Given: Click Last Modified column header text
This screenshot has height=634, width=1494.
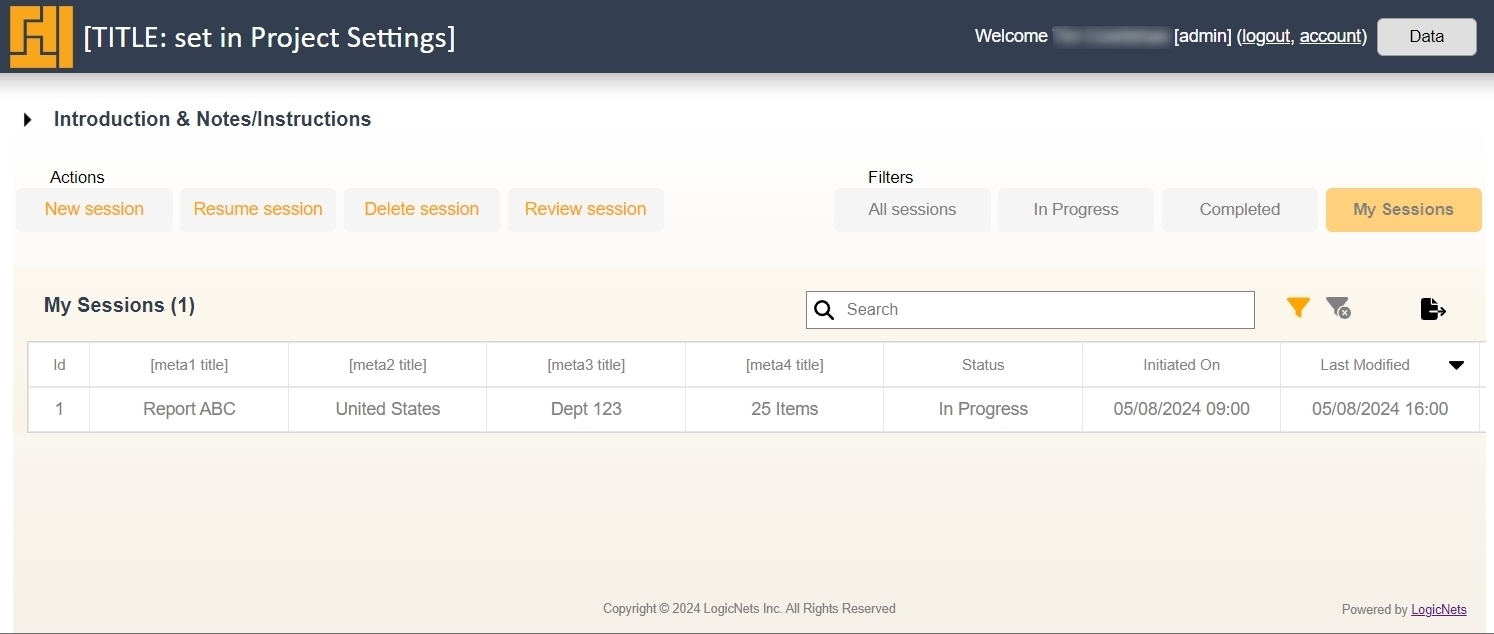Looking at the screenshot, I should [x=1365, y=365].
